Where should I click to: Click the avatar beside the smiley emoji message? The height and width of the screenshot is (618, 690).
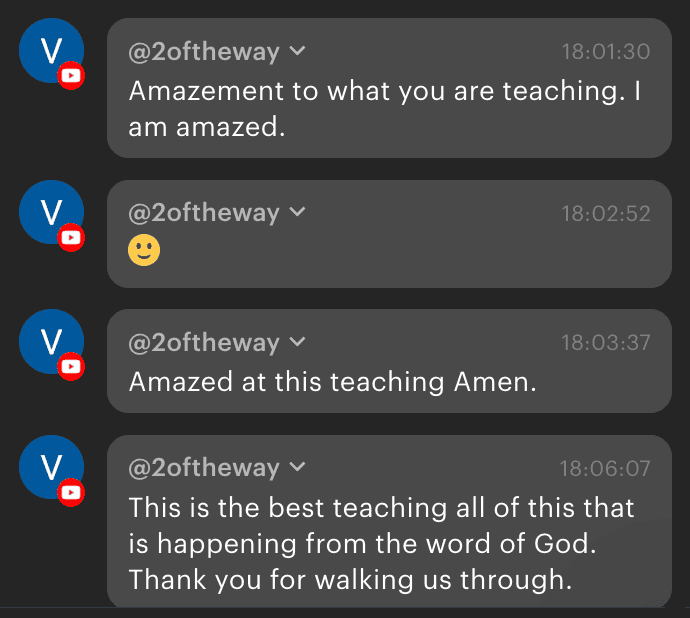50,212
